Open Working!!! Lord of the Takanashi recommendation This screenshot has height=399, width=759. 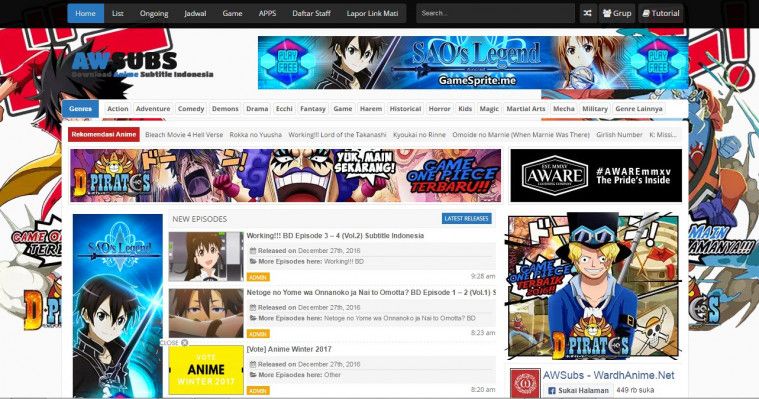pos(337,135)
